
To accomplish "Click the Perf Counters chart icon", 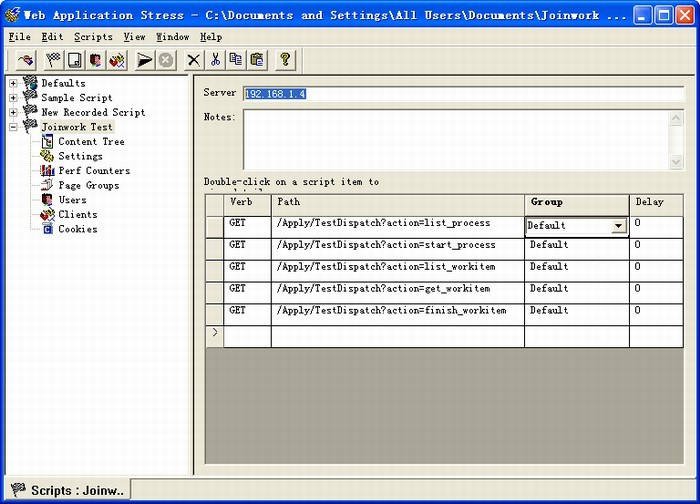I will (x=47, y=171).
